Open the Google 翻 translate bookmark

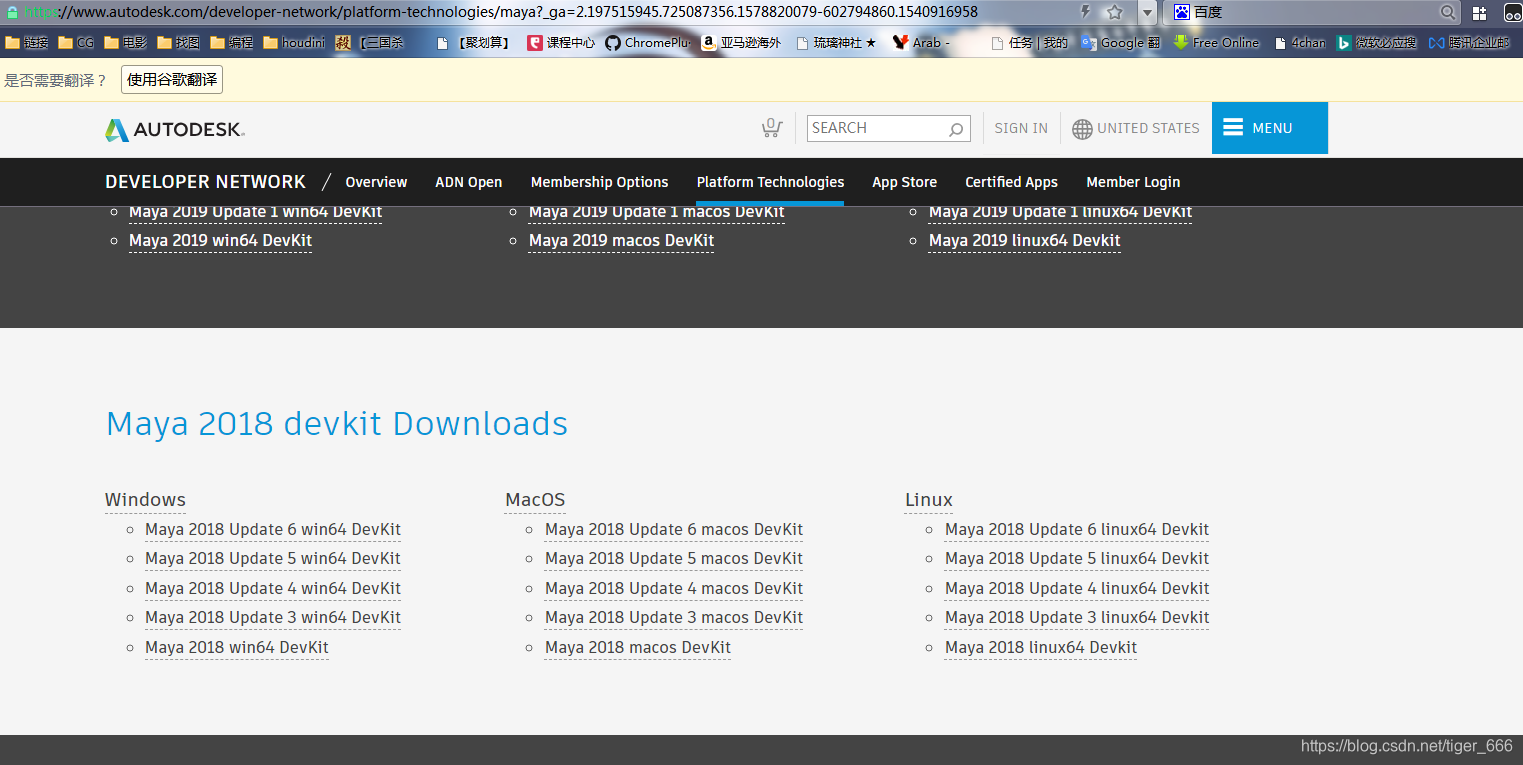(1120, 43)
